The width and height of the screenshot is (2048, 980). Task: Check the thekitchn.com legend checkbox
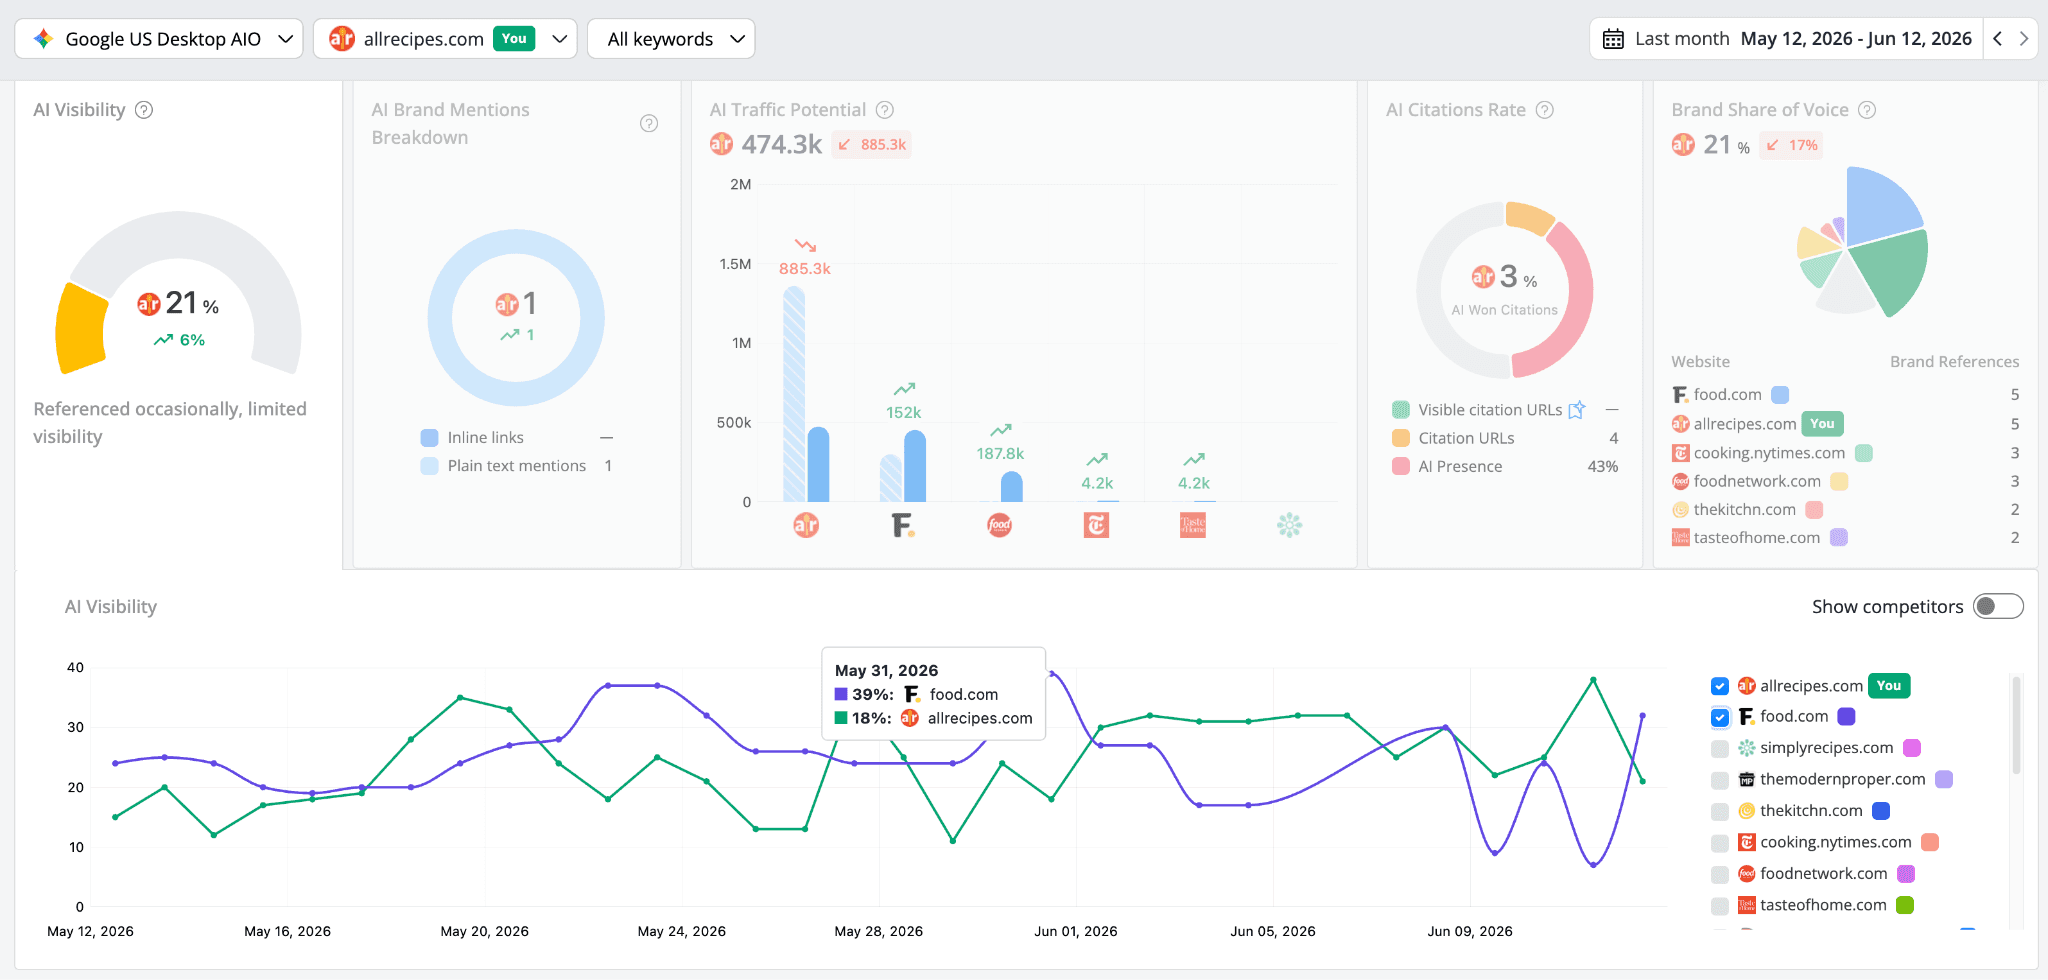point(1720,811)
